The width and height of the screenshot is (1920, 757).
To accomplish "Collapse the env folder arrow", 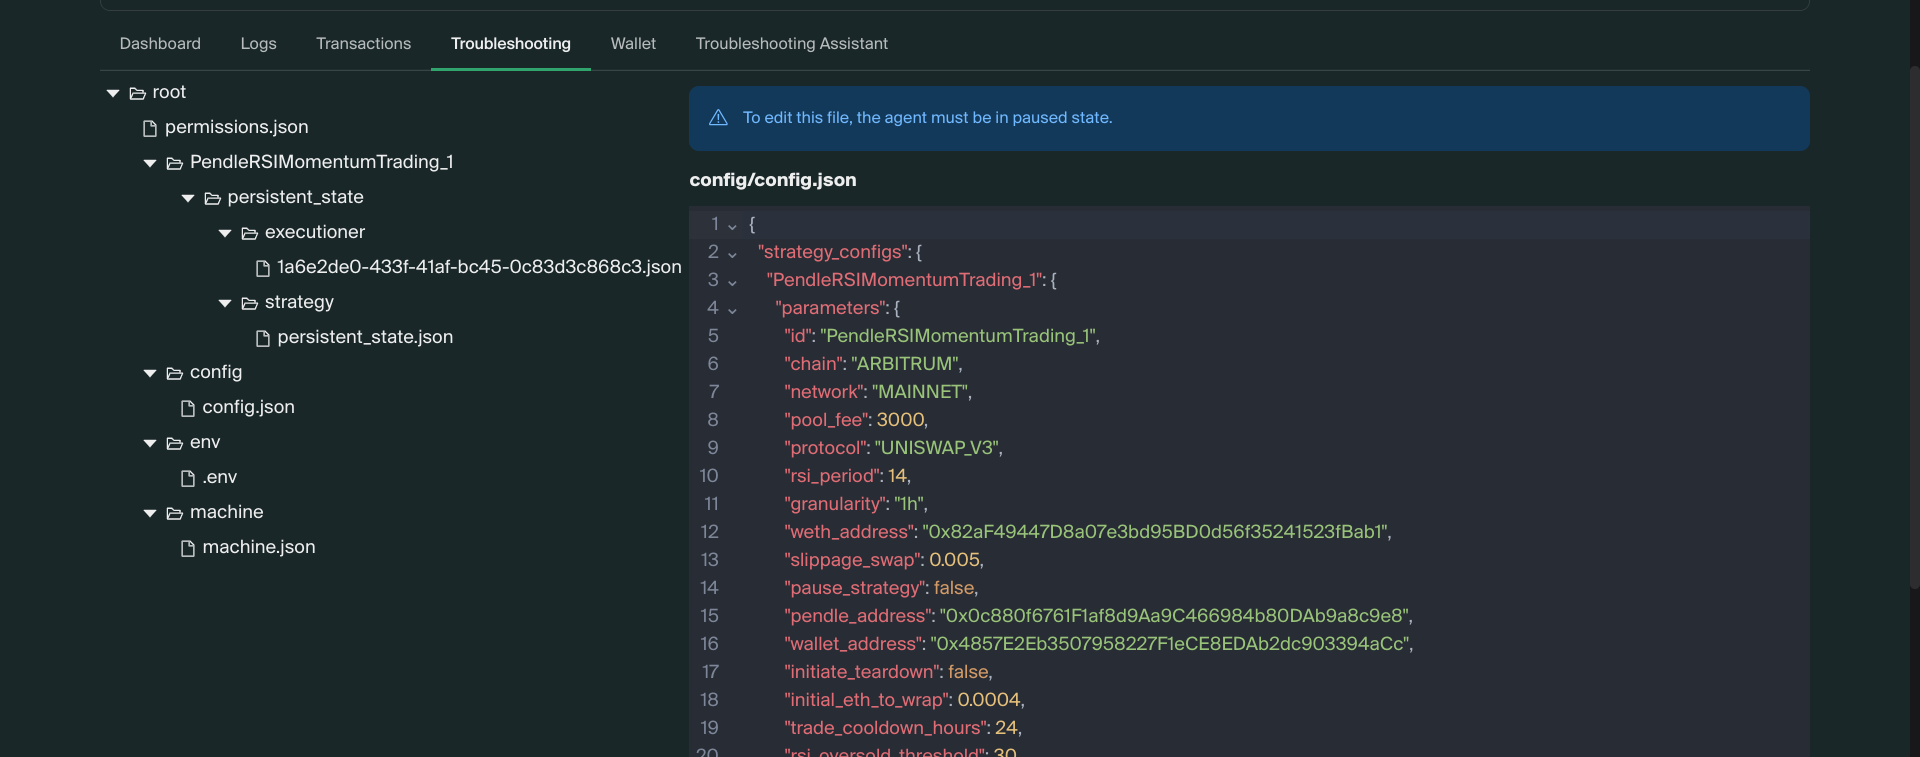I will 150,443.
